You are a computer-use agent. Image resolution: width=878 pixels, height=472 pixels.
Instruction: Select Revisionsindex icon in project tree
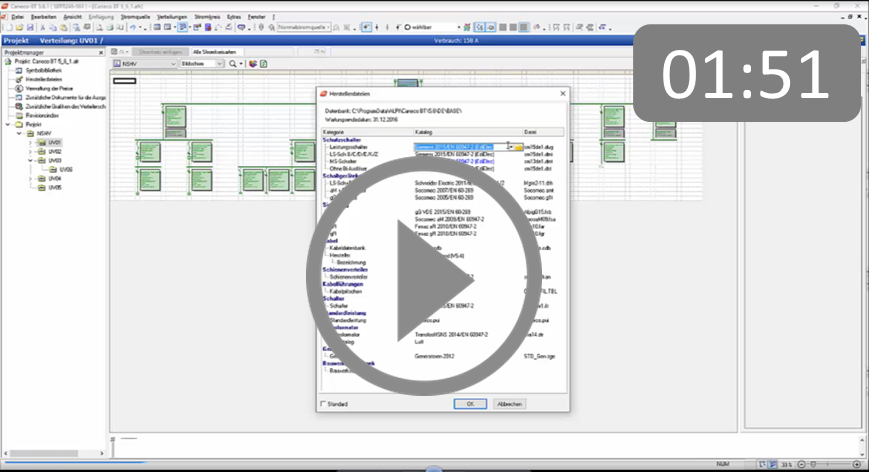pyautogui.click(x=19, y=115)
